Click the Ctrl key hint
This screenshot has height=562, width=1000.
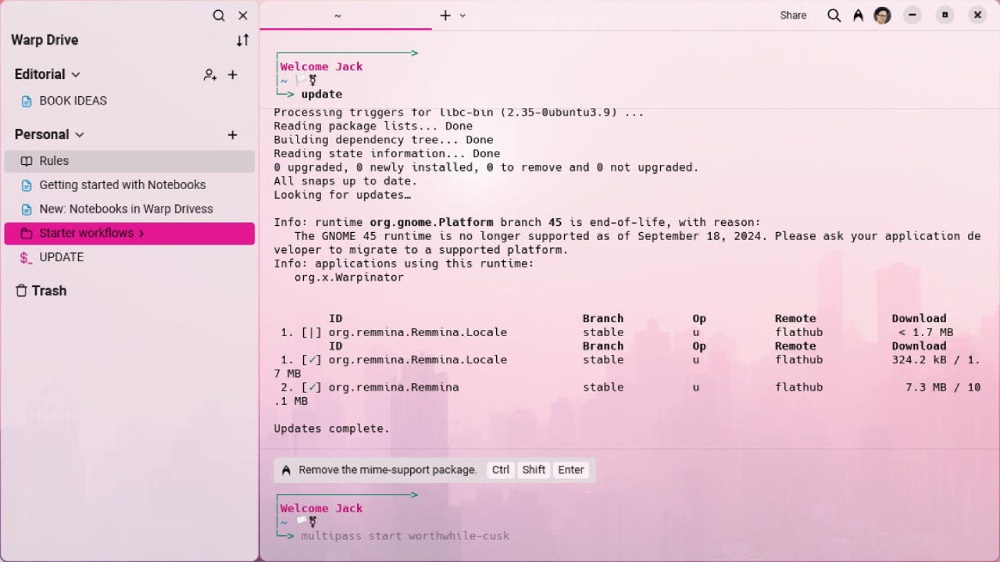(501, 470)
